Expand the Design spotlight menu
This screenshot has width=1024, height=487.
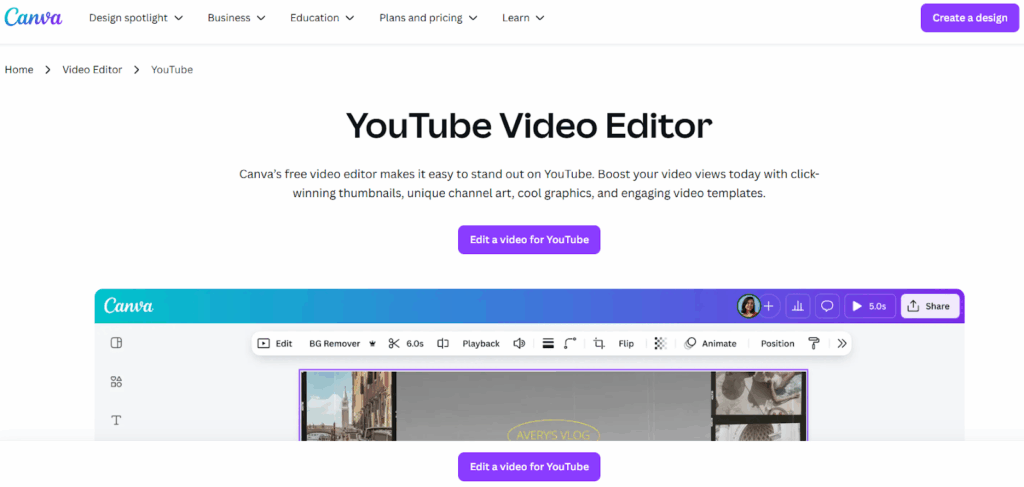click(x=136, y=18)
